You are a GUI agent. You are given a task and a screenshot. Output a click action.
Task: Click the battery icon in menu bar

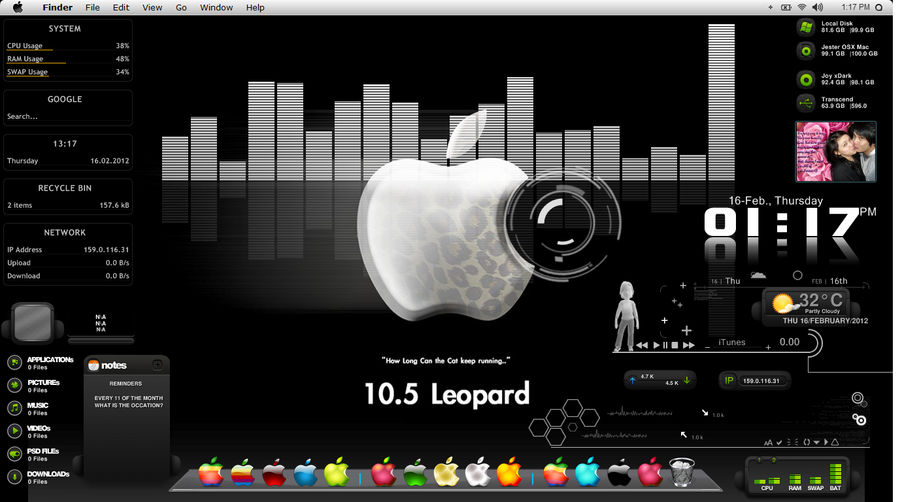(x=786, y=7)
